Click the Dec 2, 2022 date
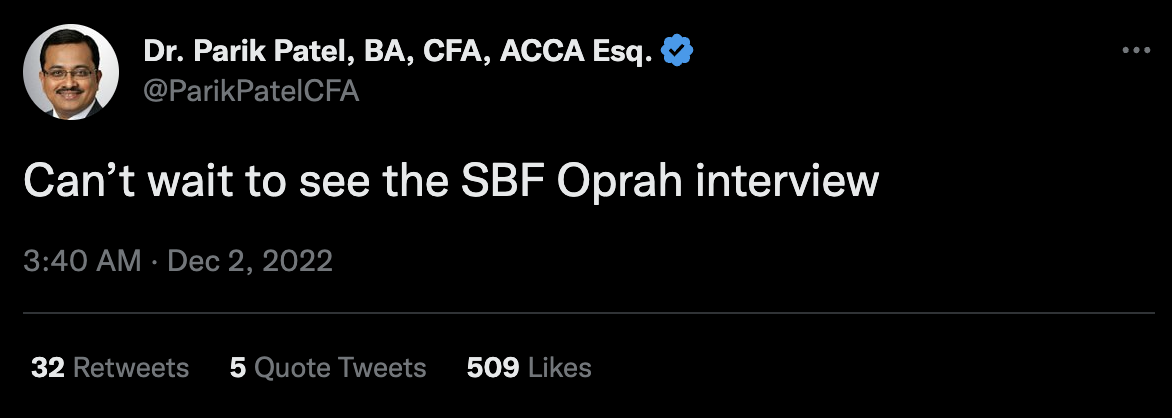Viewport: 1172px width, 418px height. tap(249, 262)
